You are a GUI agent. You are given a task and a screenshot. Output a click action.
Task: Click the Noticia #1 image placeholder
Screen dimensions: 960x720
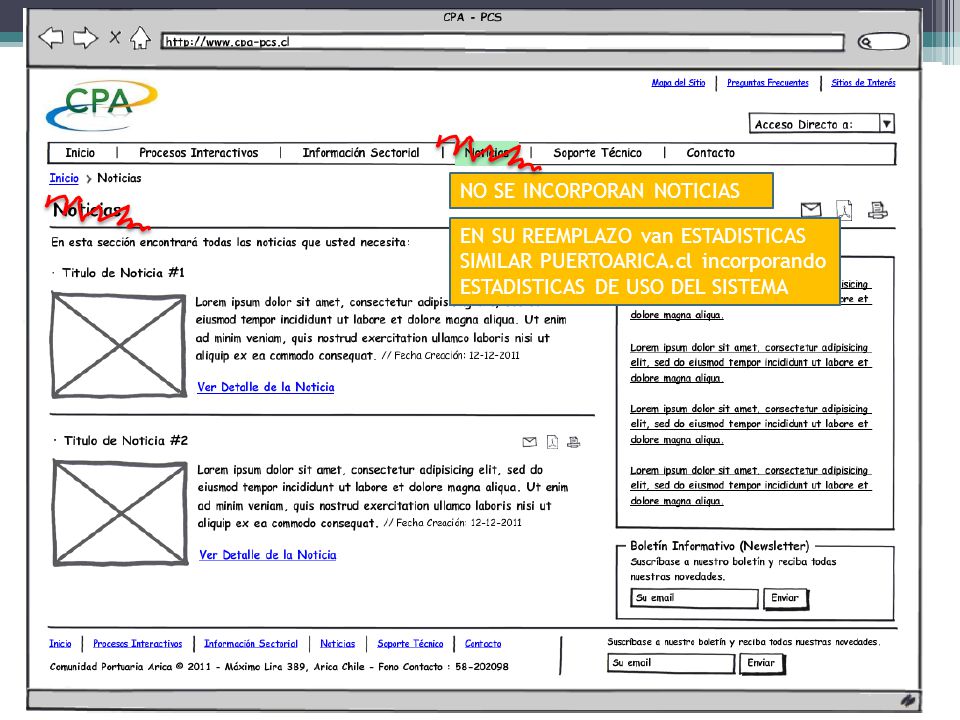pyautogui.click(x=119, y=345)
